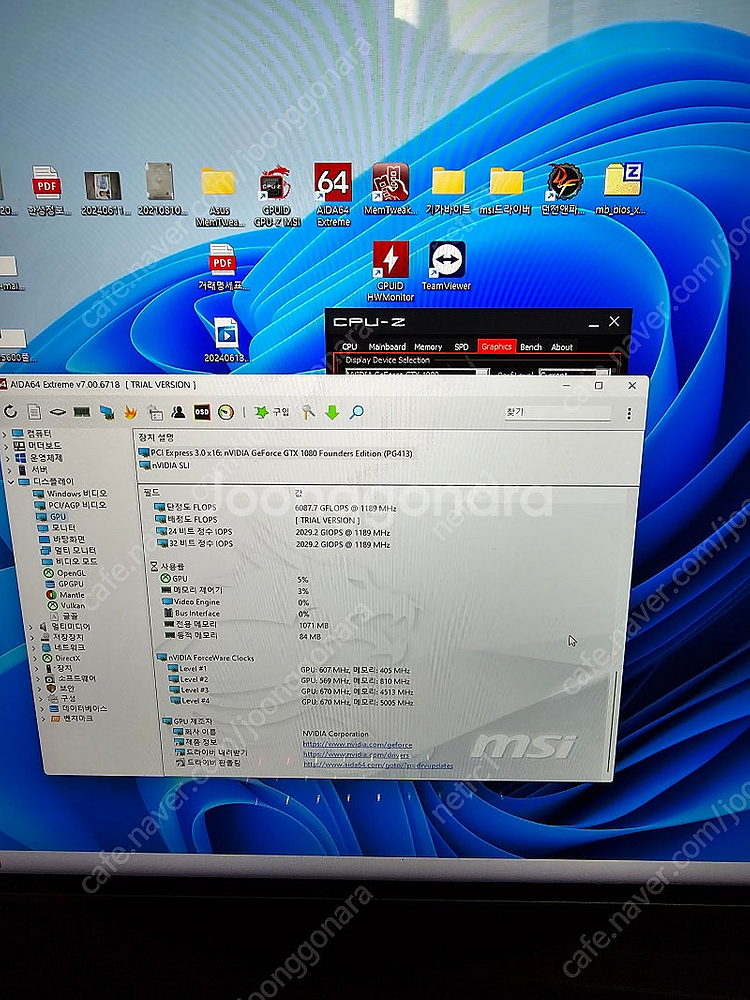Open the report page icon in AIDA64 toolbar

point(34,412)
